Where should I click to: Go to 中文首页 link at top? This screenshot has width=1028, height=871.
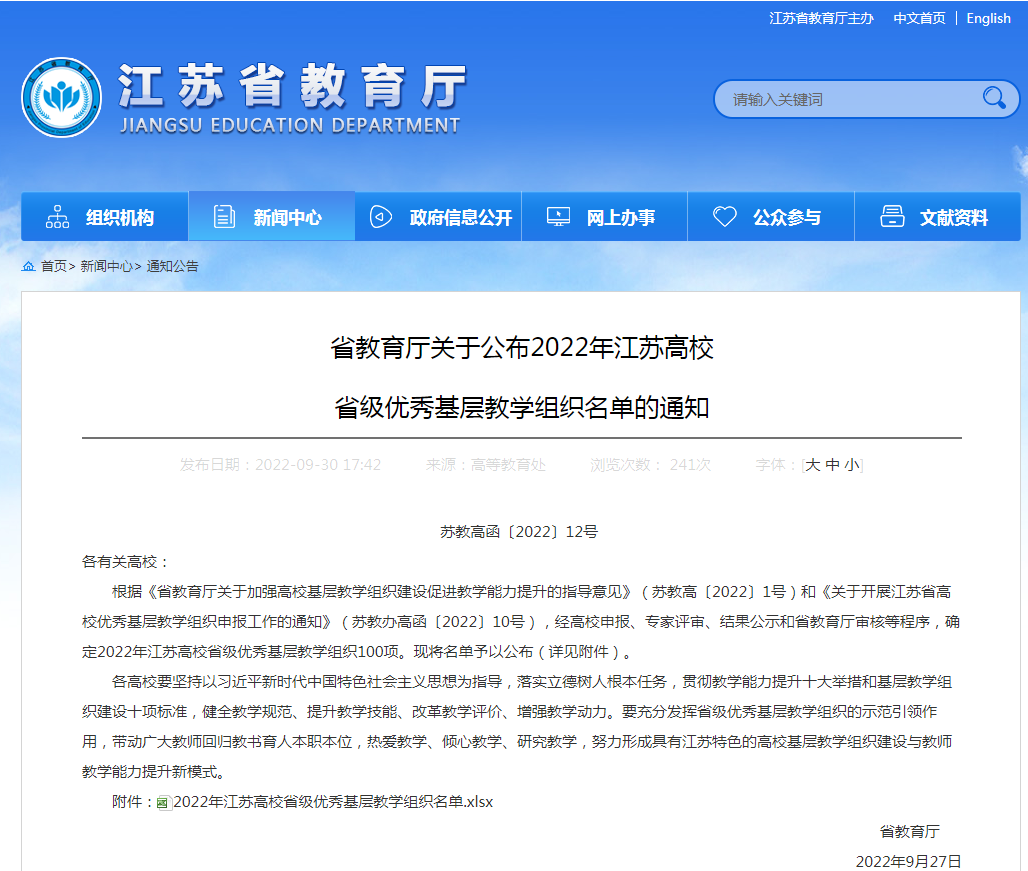(x=919, y=18)
